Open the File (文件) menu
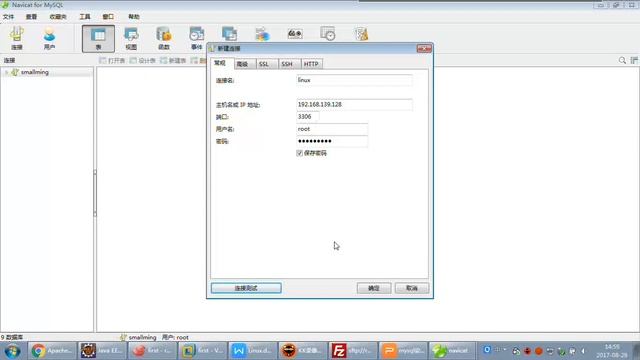The image size is (640, 360). (x=8, y=17)
